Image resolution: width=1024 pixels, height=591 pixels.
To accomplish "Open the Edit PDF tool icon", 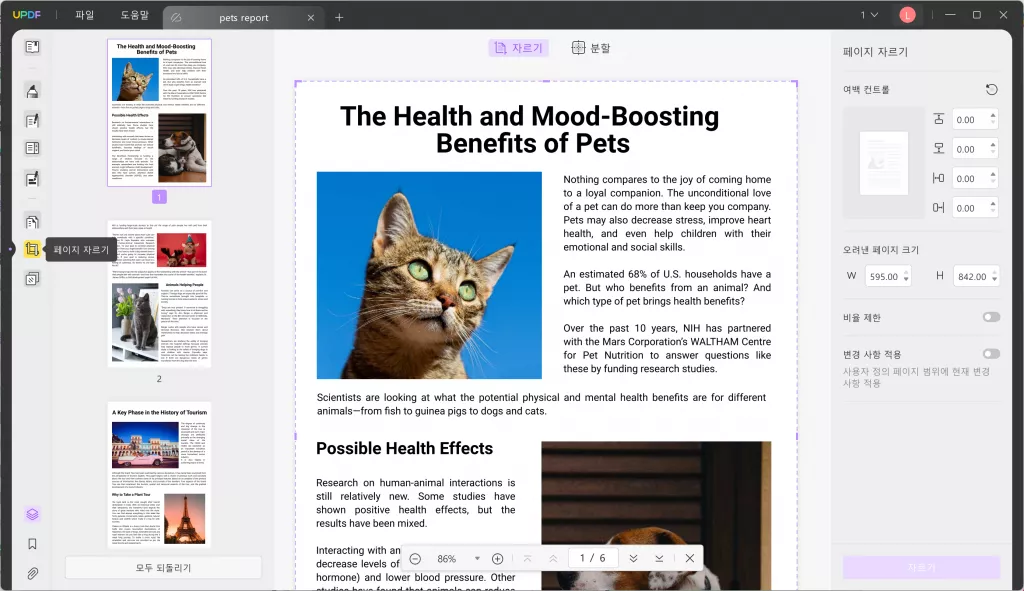I will (32, 120).
